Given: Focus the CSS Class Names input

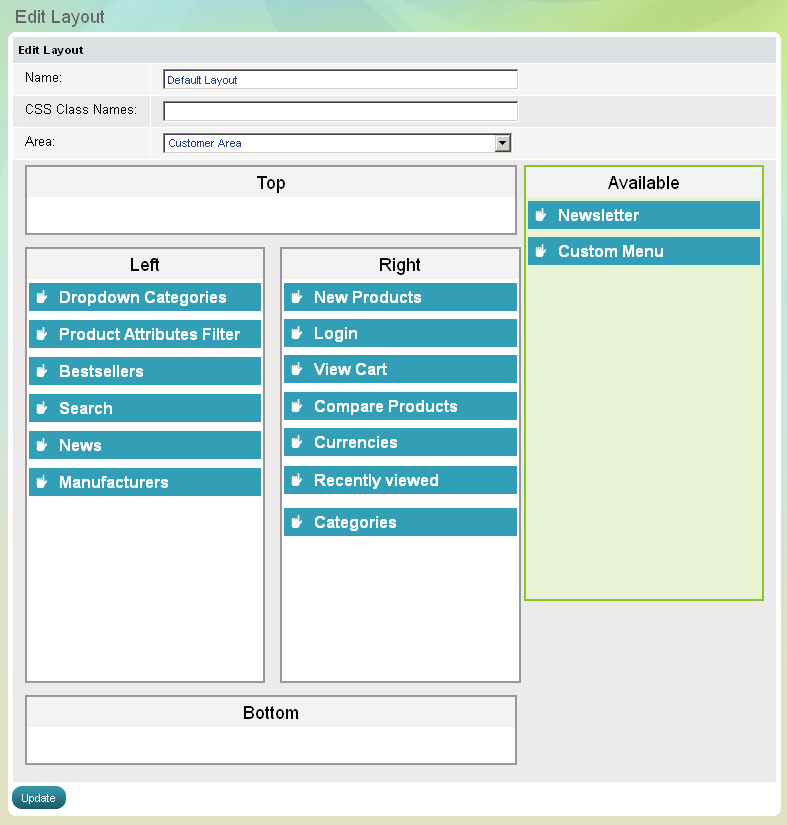Looking at the screenshot, I should click(340, 111).
